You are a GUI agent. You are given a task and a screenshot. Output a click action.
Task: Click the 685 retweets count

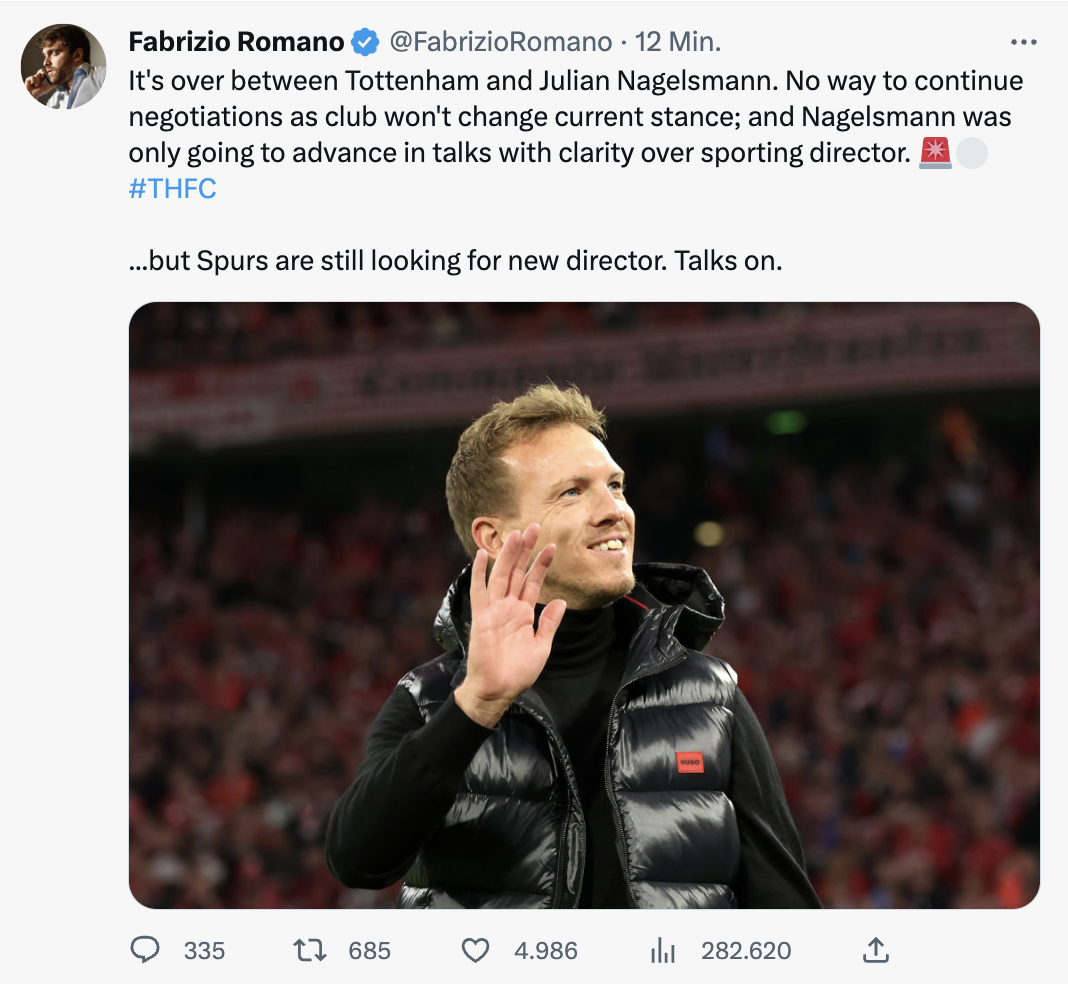369,950
